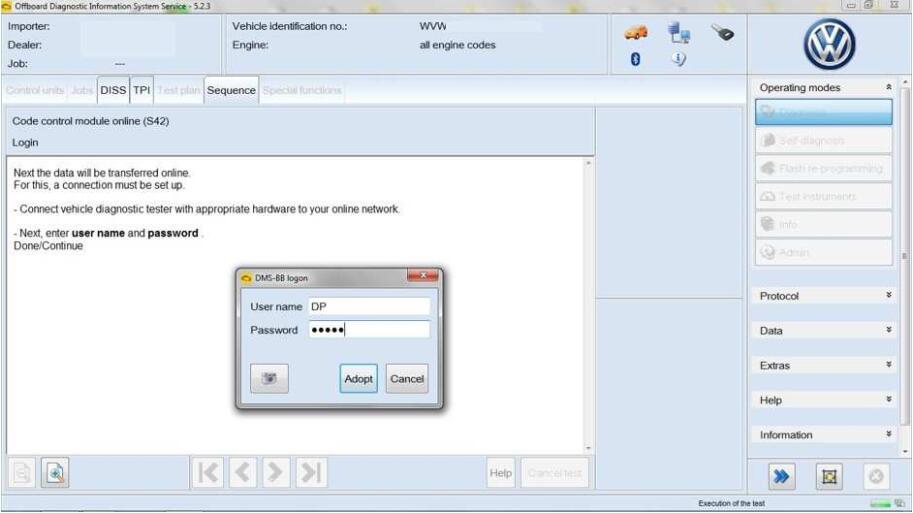Collapse the Operating modes section
Image resolution: width=913 pixels, height=513 pixels.
pyautogui.click(x=889, y=87)
